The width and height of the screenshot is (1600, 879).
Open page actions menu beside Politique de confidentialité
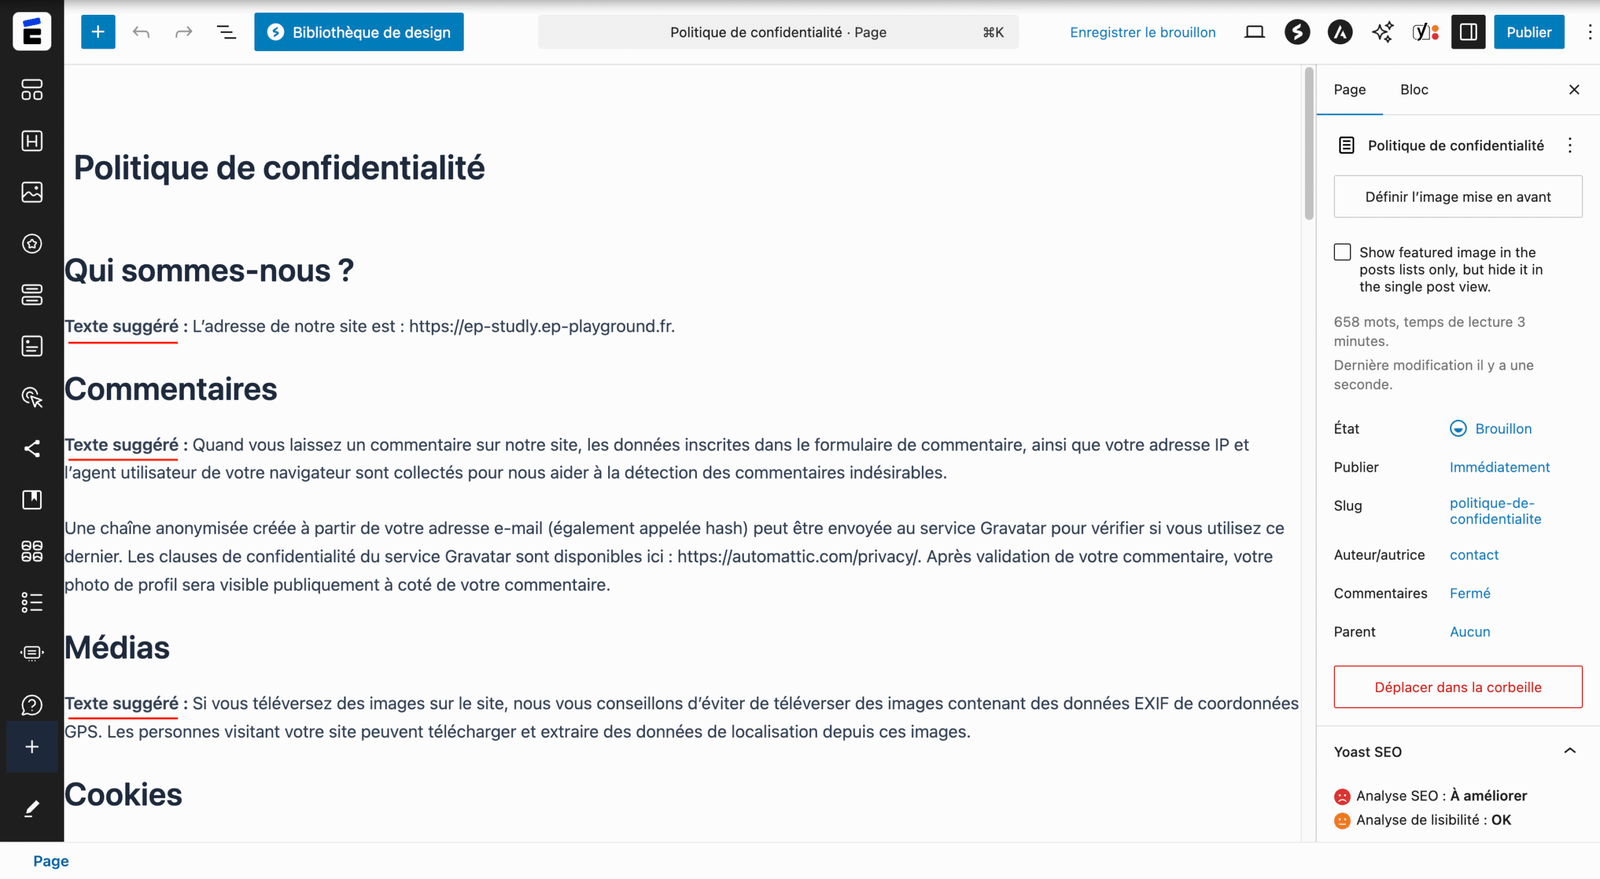point(1570,146)
